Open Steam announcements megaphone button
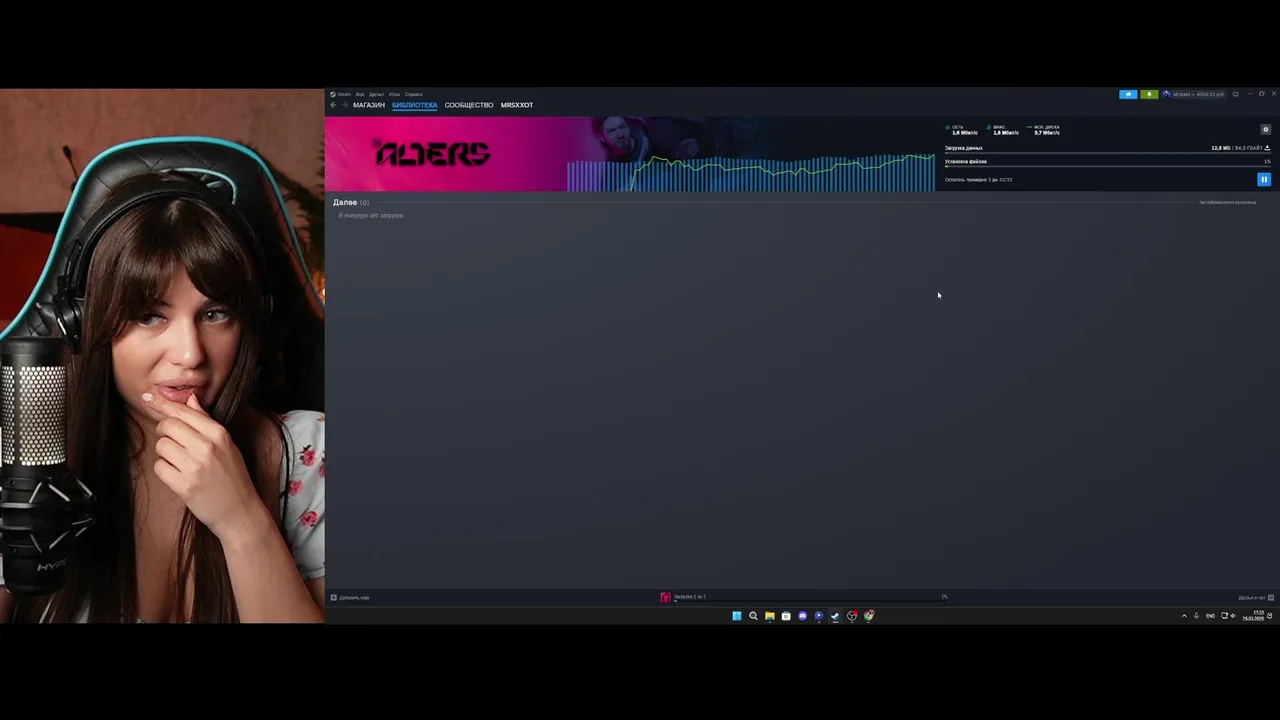The image size is (1280, 720). tap(1128, 94)
